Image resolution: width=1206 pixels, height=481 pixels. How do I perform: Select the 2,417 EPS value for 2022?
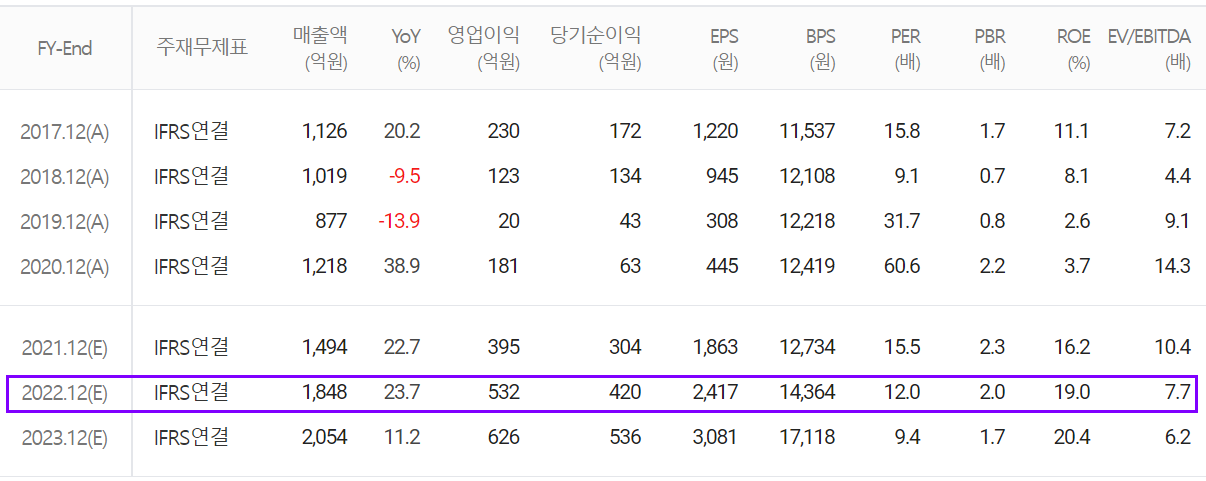(715, 393)
